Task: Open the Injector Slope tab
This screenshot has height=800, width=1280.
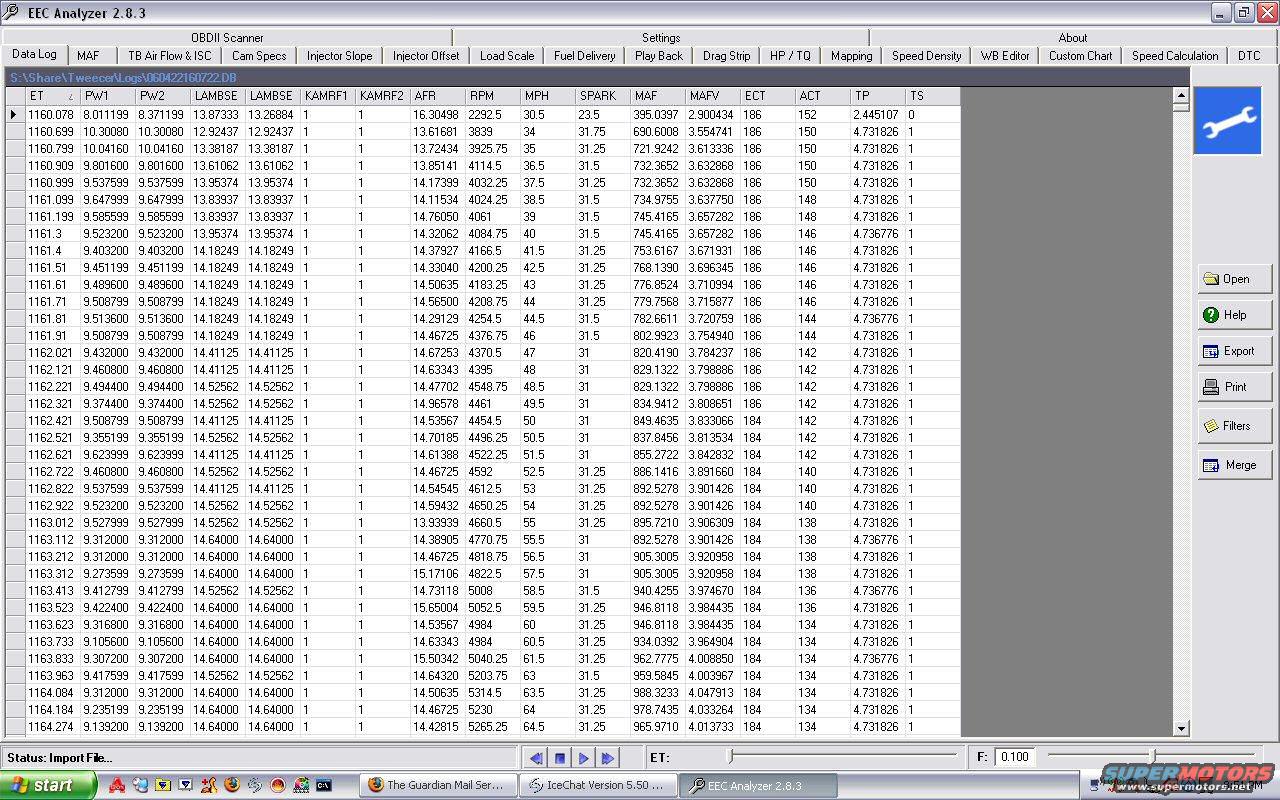Action: (339, 56)
